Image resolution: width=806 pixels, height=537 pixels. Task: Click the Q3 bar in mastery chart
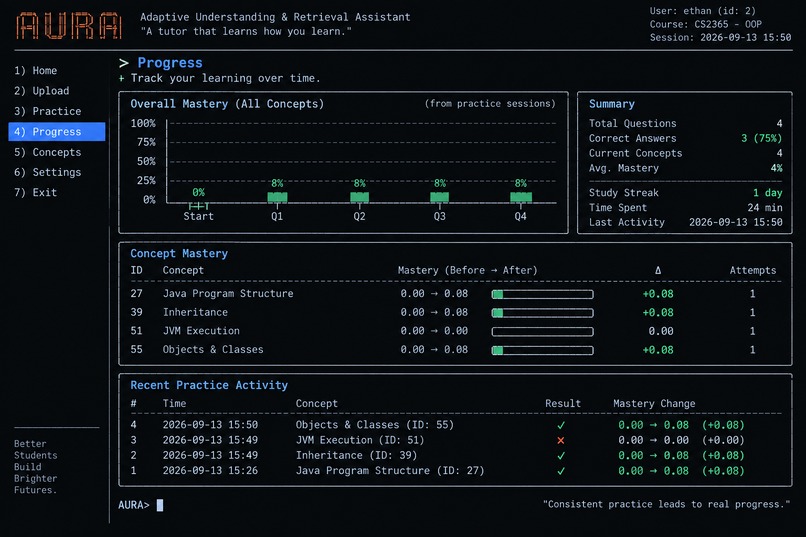[x=439, y=197]
